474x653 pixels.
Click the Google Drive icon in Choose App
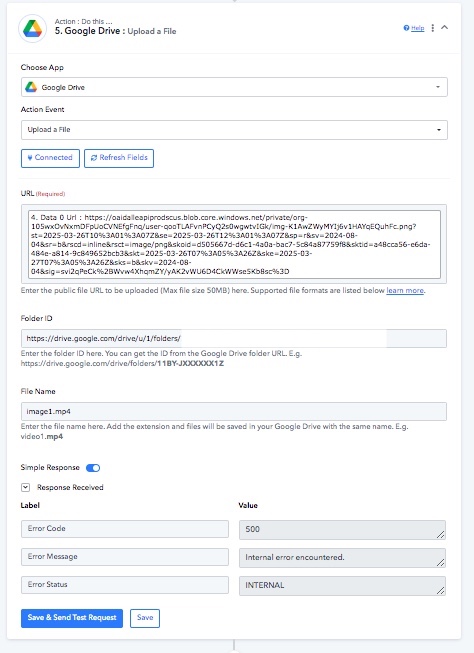tap(31, 87)
